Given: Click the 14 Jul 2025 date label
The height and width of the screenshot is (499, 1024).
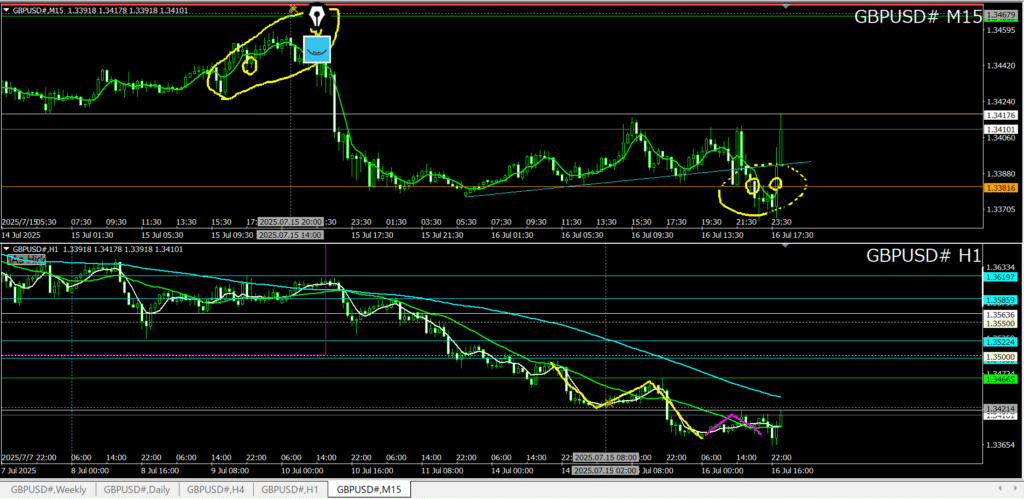Looking at the screenshot, I should [19, 234].
